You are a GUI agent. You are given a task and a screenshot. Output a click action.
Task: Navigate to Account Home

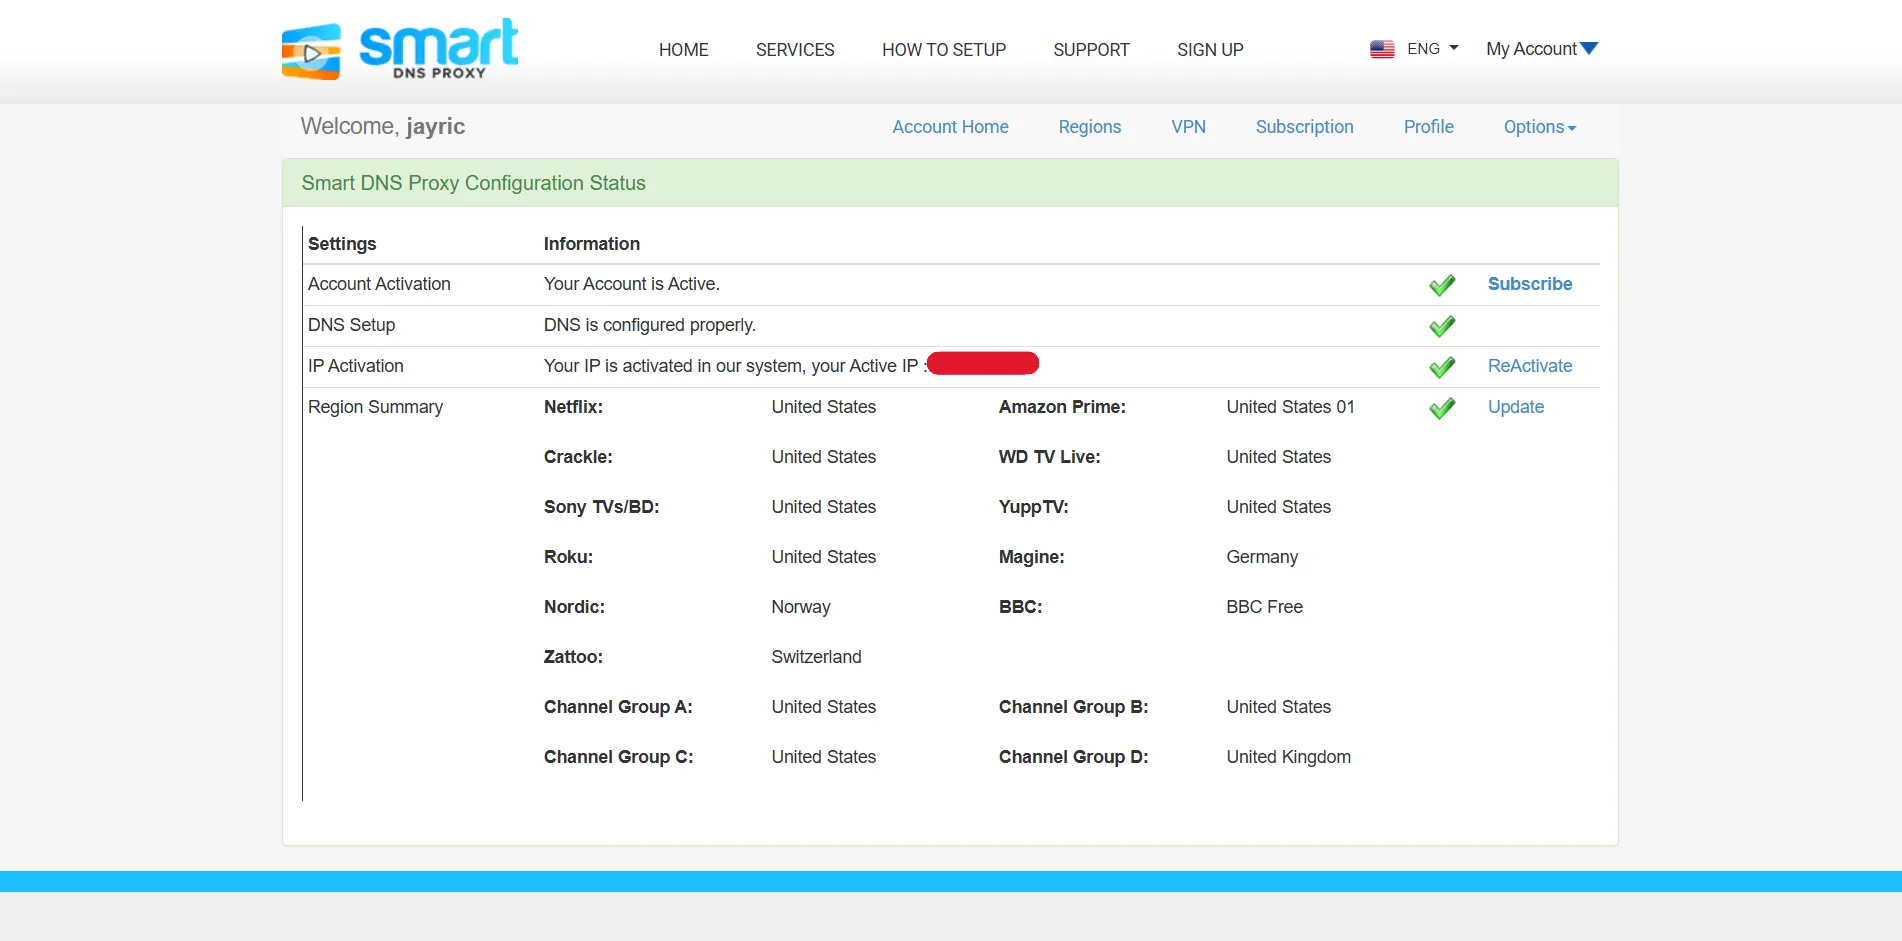point(950,127)
